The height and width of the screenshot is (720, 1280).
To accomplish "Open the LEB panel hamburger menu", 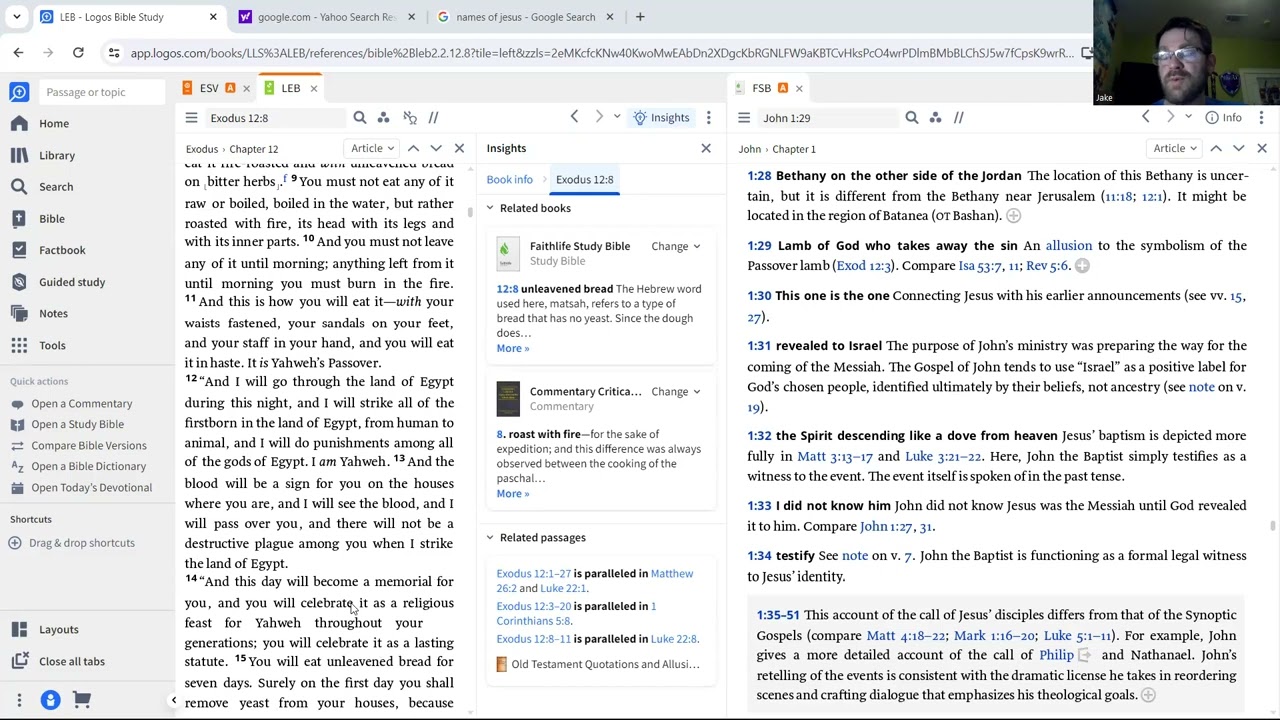I will [191, 118].
